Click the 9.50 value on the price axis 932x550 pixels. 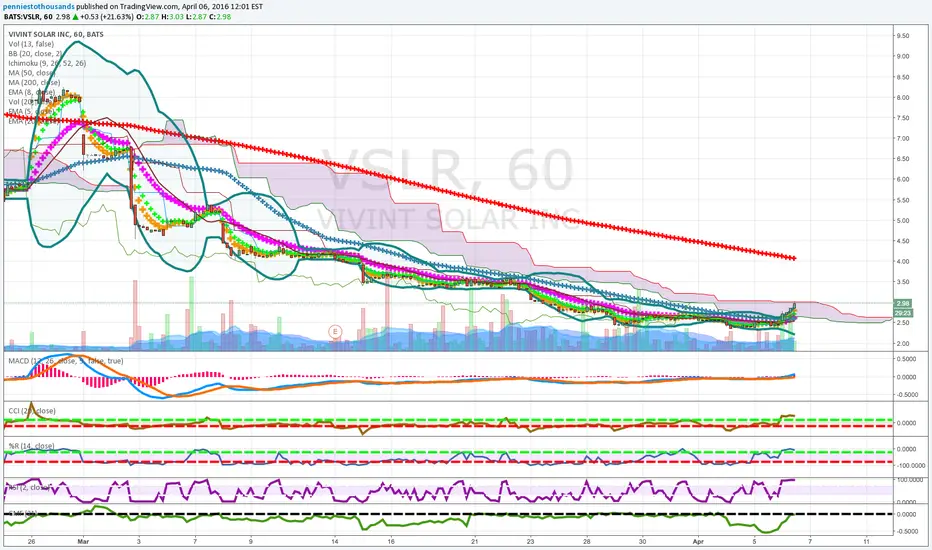[902, 36]
